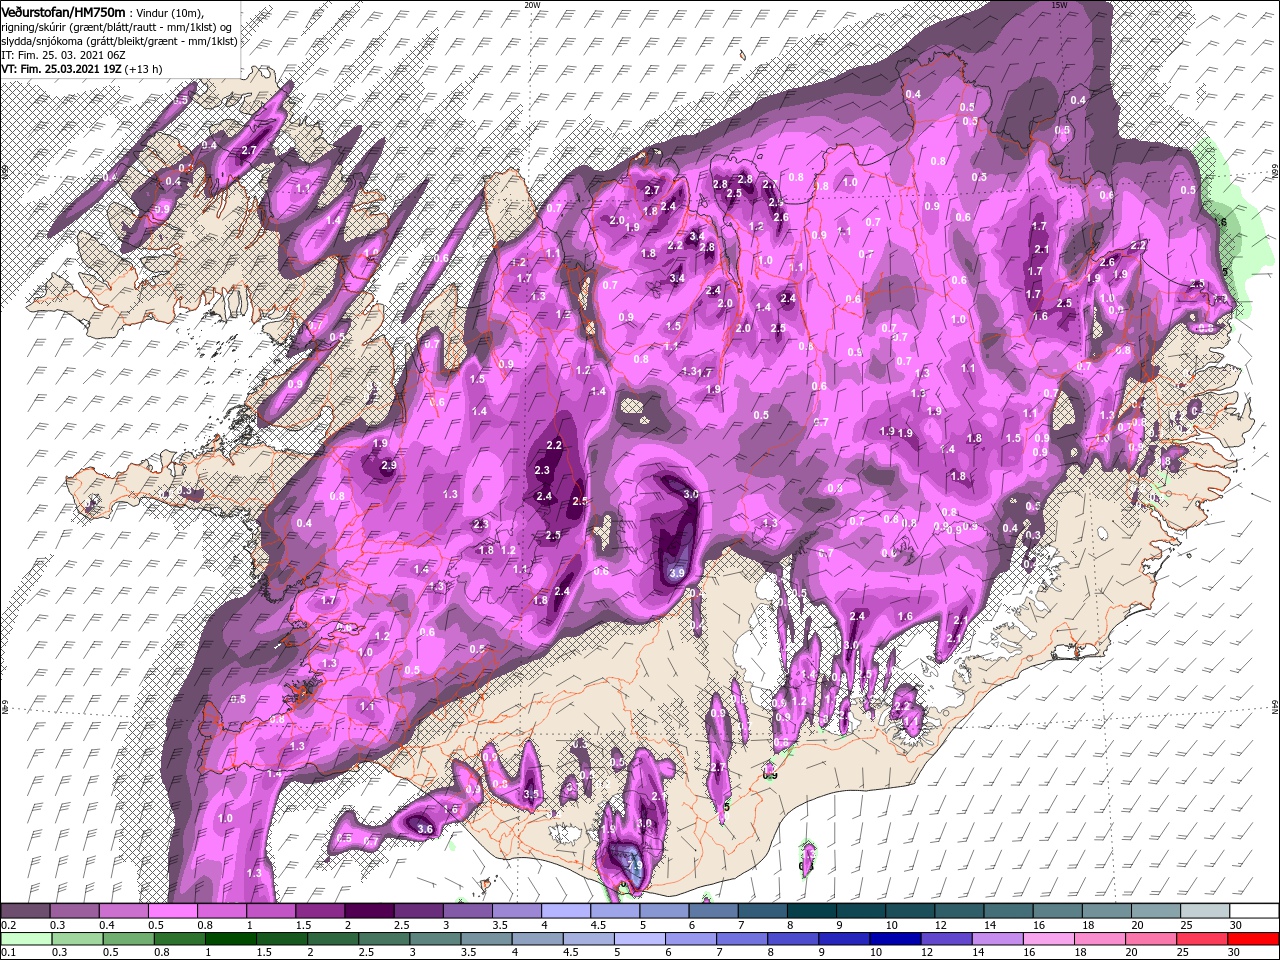
Task: Click the '0.1' label in the bottom legend row
Action: [7, 953]
